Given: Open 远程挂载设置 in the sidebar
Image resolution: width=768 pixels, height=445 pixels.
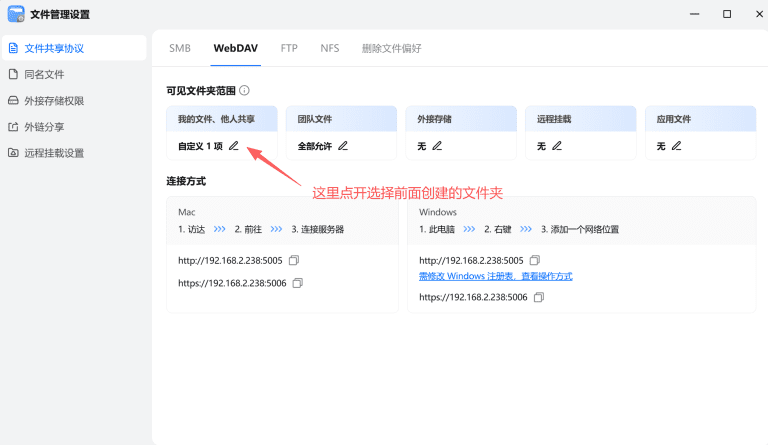Looking at the screenshot, I should 74,153.
